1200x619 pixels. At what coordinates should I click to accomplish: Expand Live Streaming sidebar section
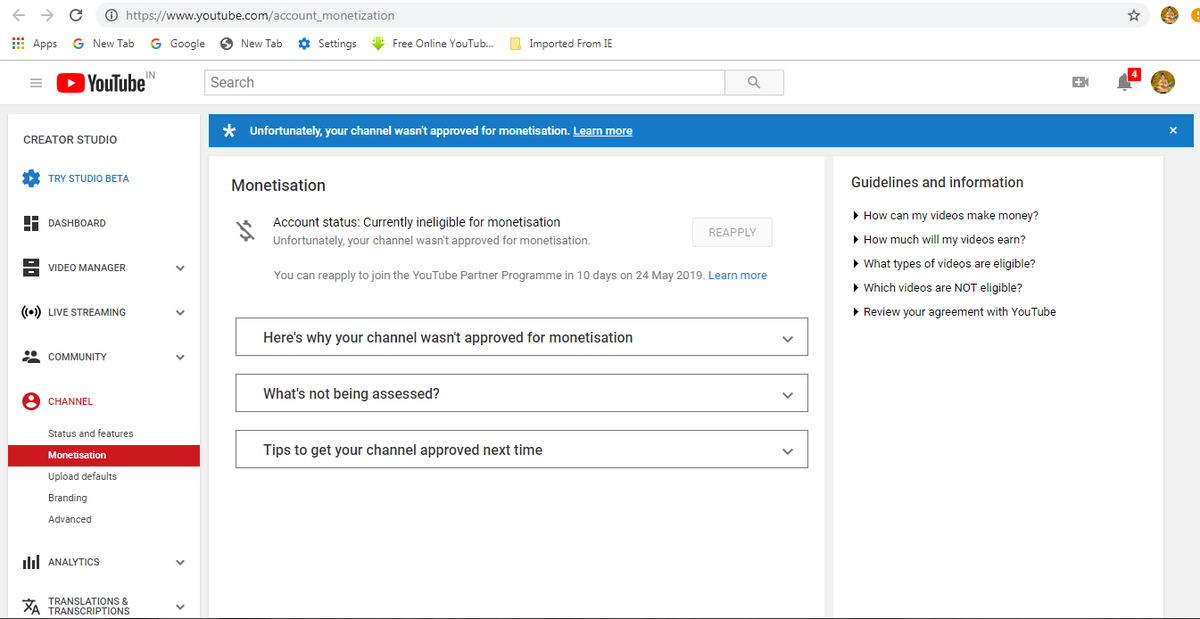180,312
